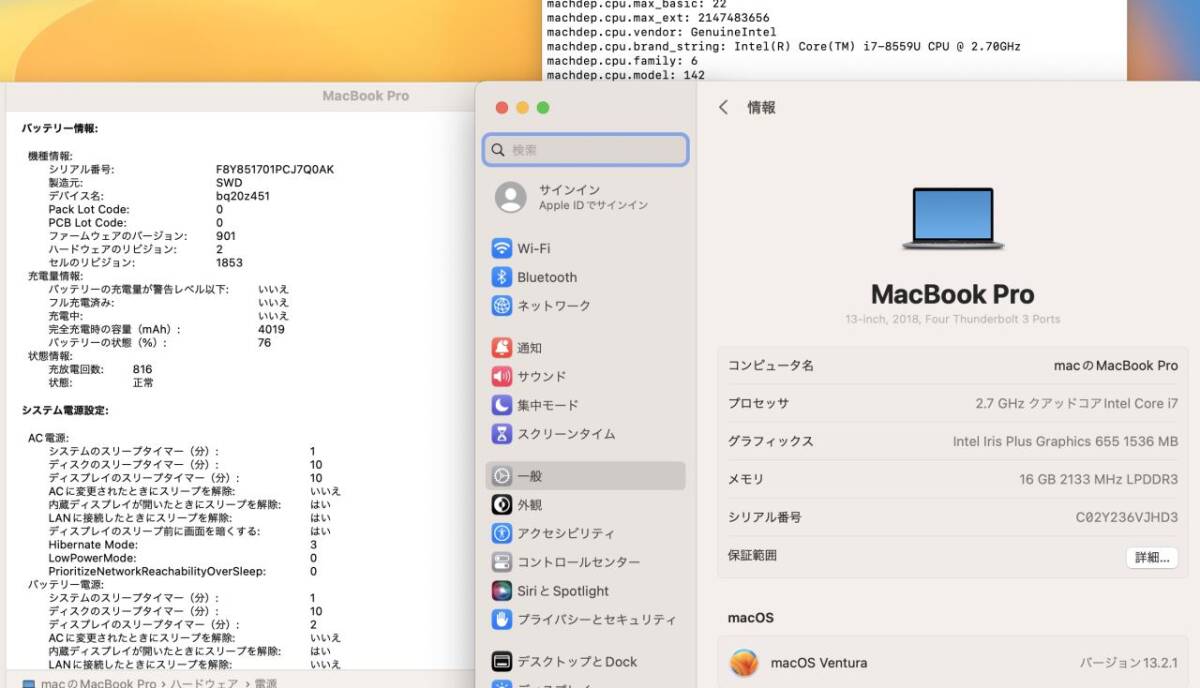Click デバイス名 value bq20z451
The width and height of the screenshot is (1200, 688).
tap(243, 196)
